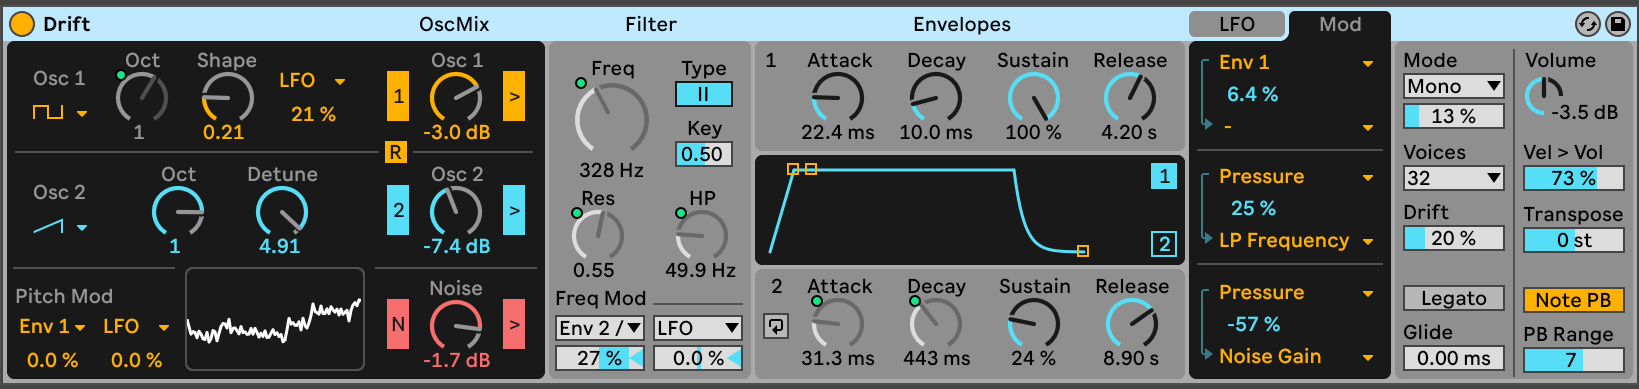Open Freq Mod LFO source dropdown
The width and height of the screenshot is (1639, 389).
(x=698, y=328)
